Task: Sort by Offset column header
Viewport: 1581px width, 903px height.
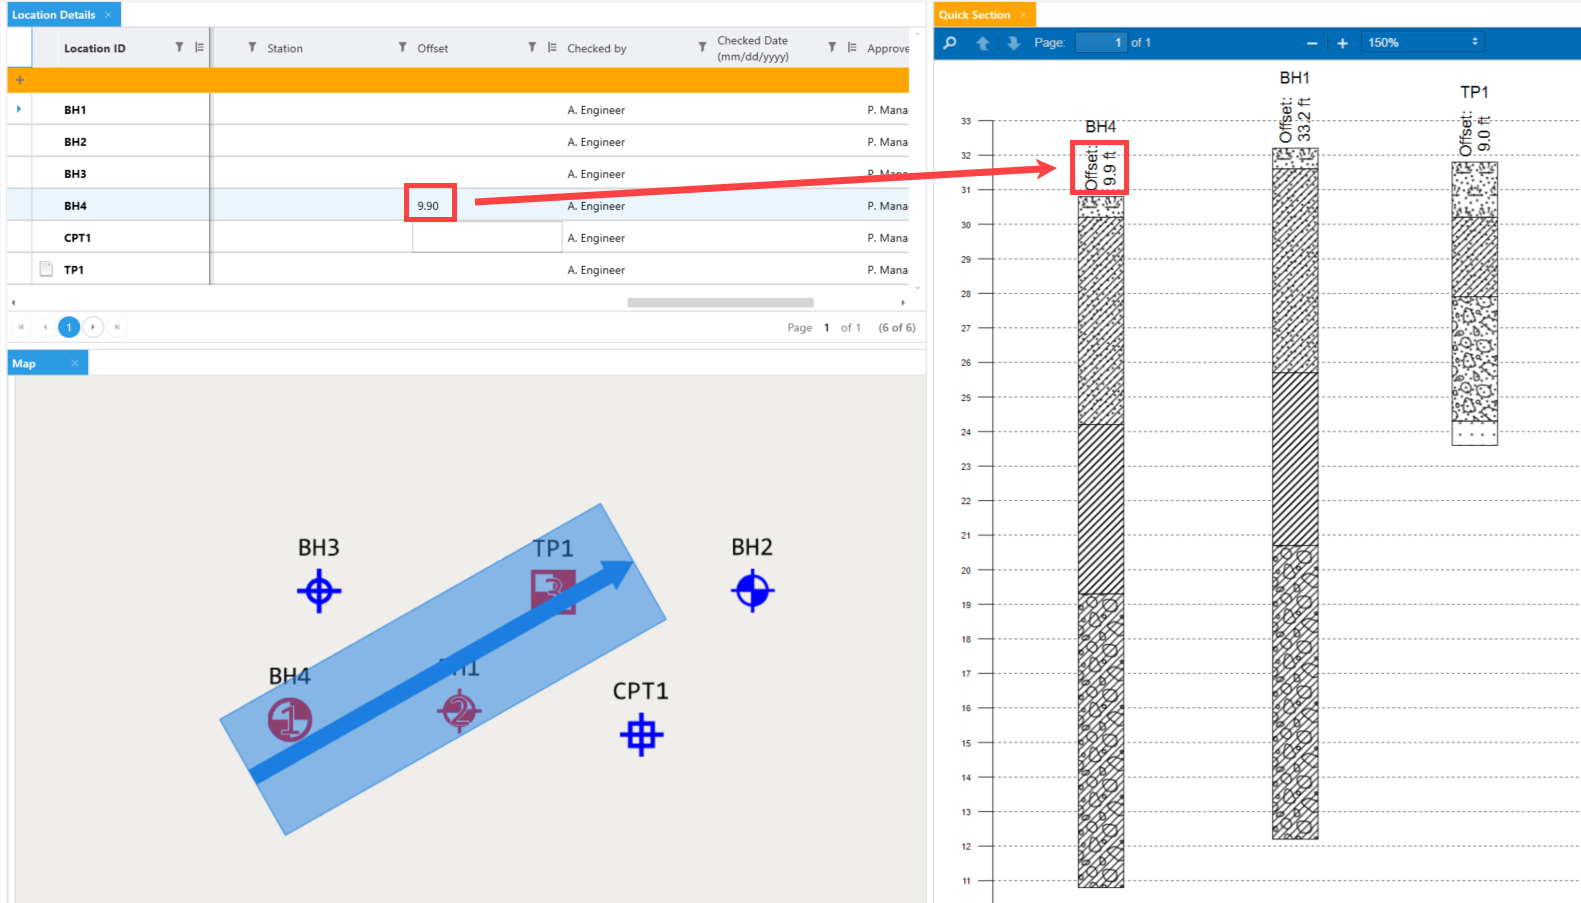Action: point(433,48)
